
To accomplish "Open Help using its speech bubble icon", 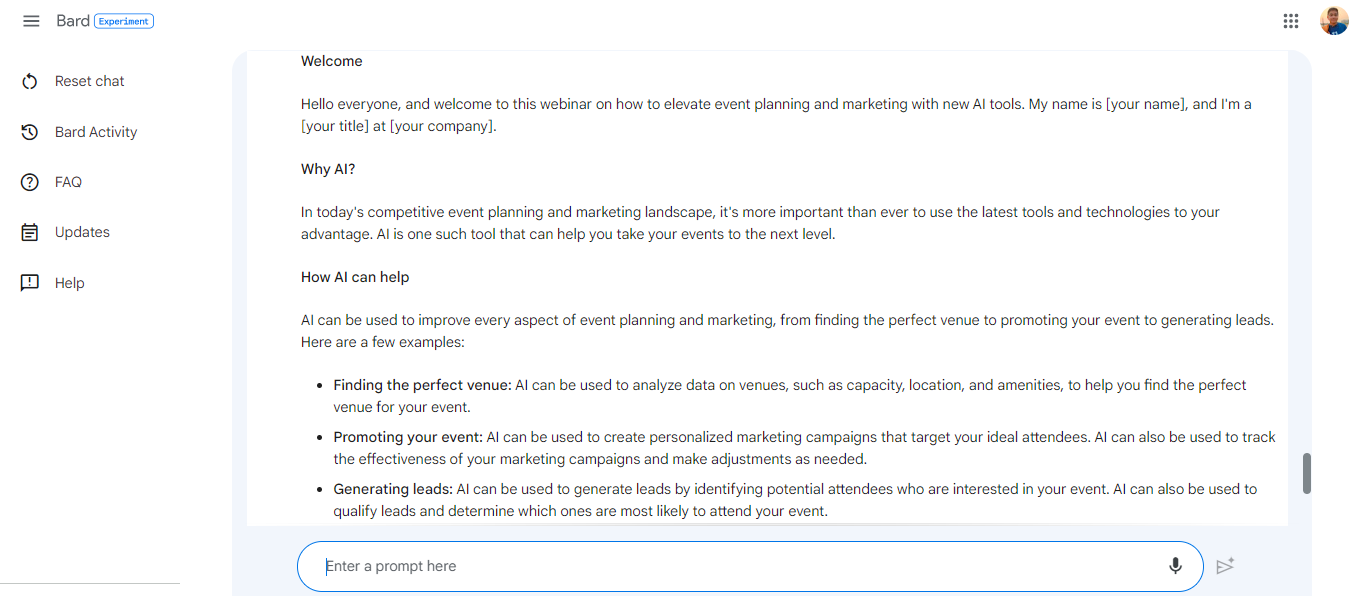I will (29, 282).
